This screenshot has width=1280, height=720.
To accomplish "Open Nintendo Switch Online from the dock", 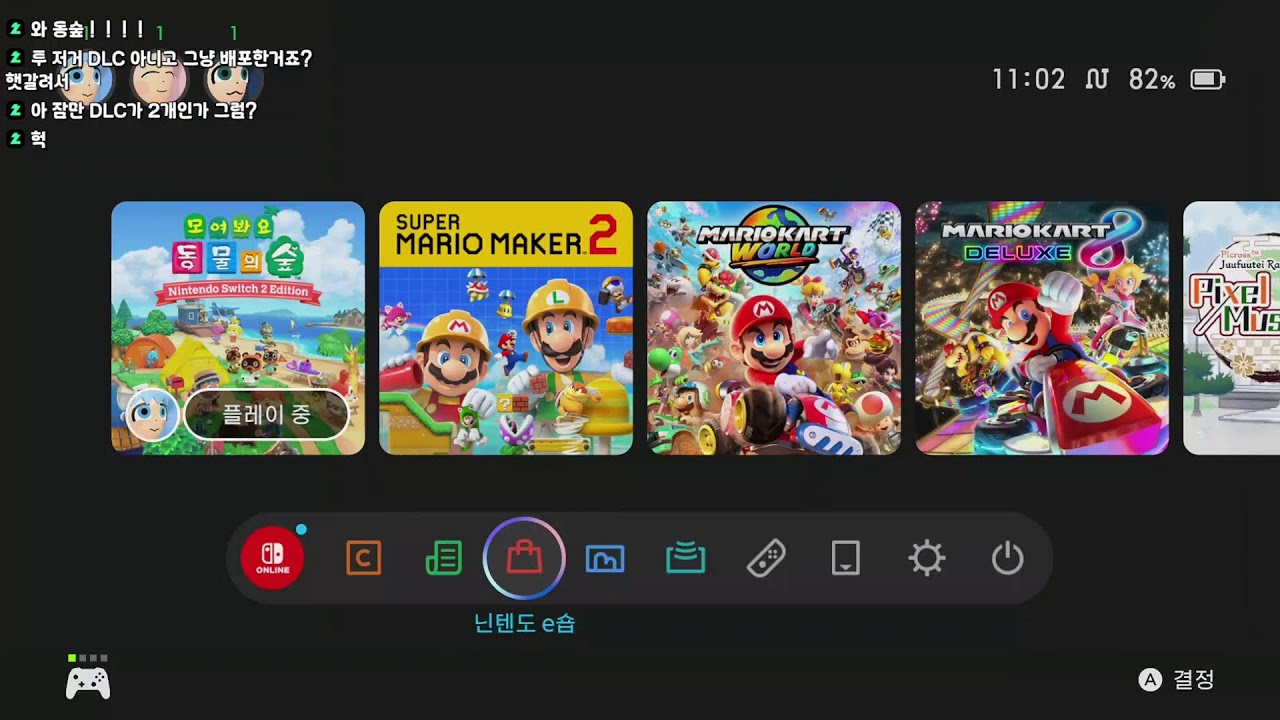I will point(272,558).
